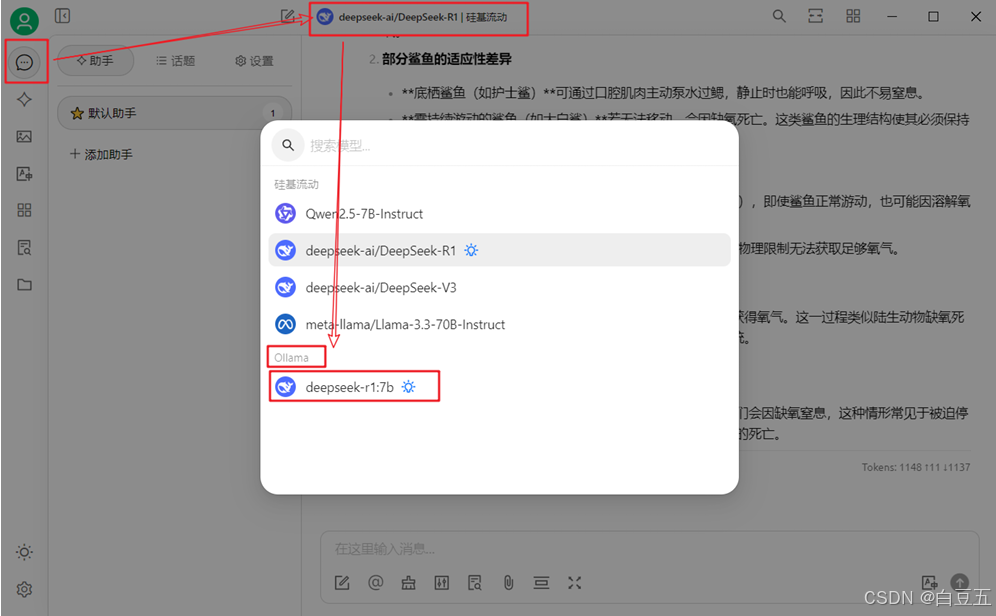
Task: Open the translate sidebar icon
Action: (24, 173)
